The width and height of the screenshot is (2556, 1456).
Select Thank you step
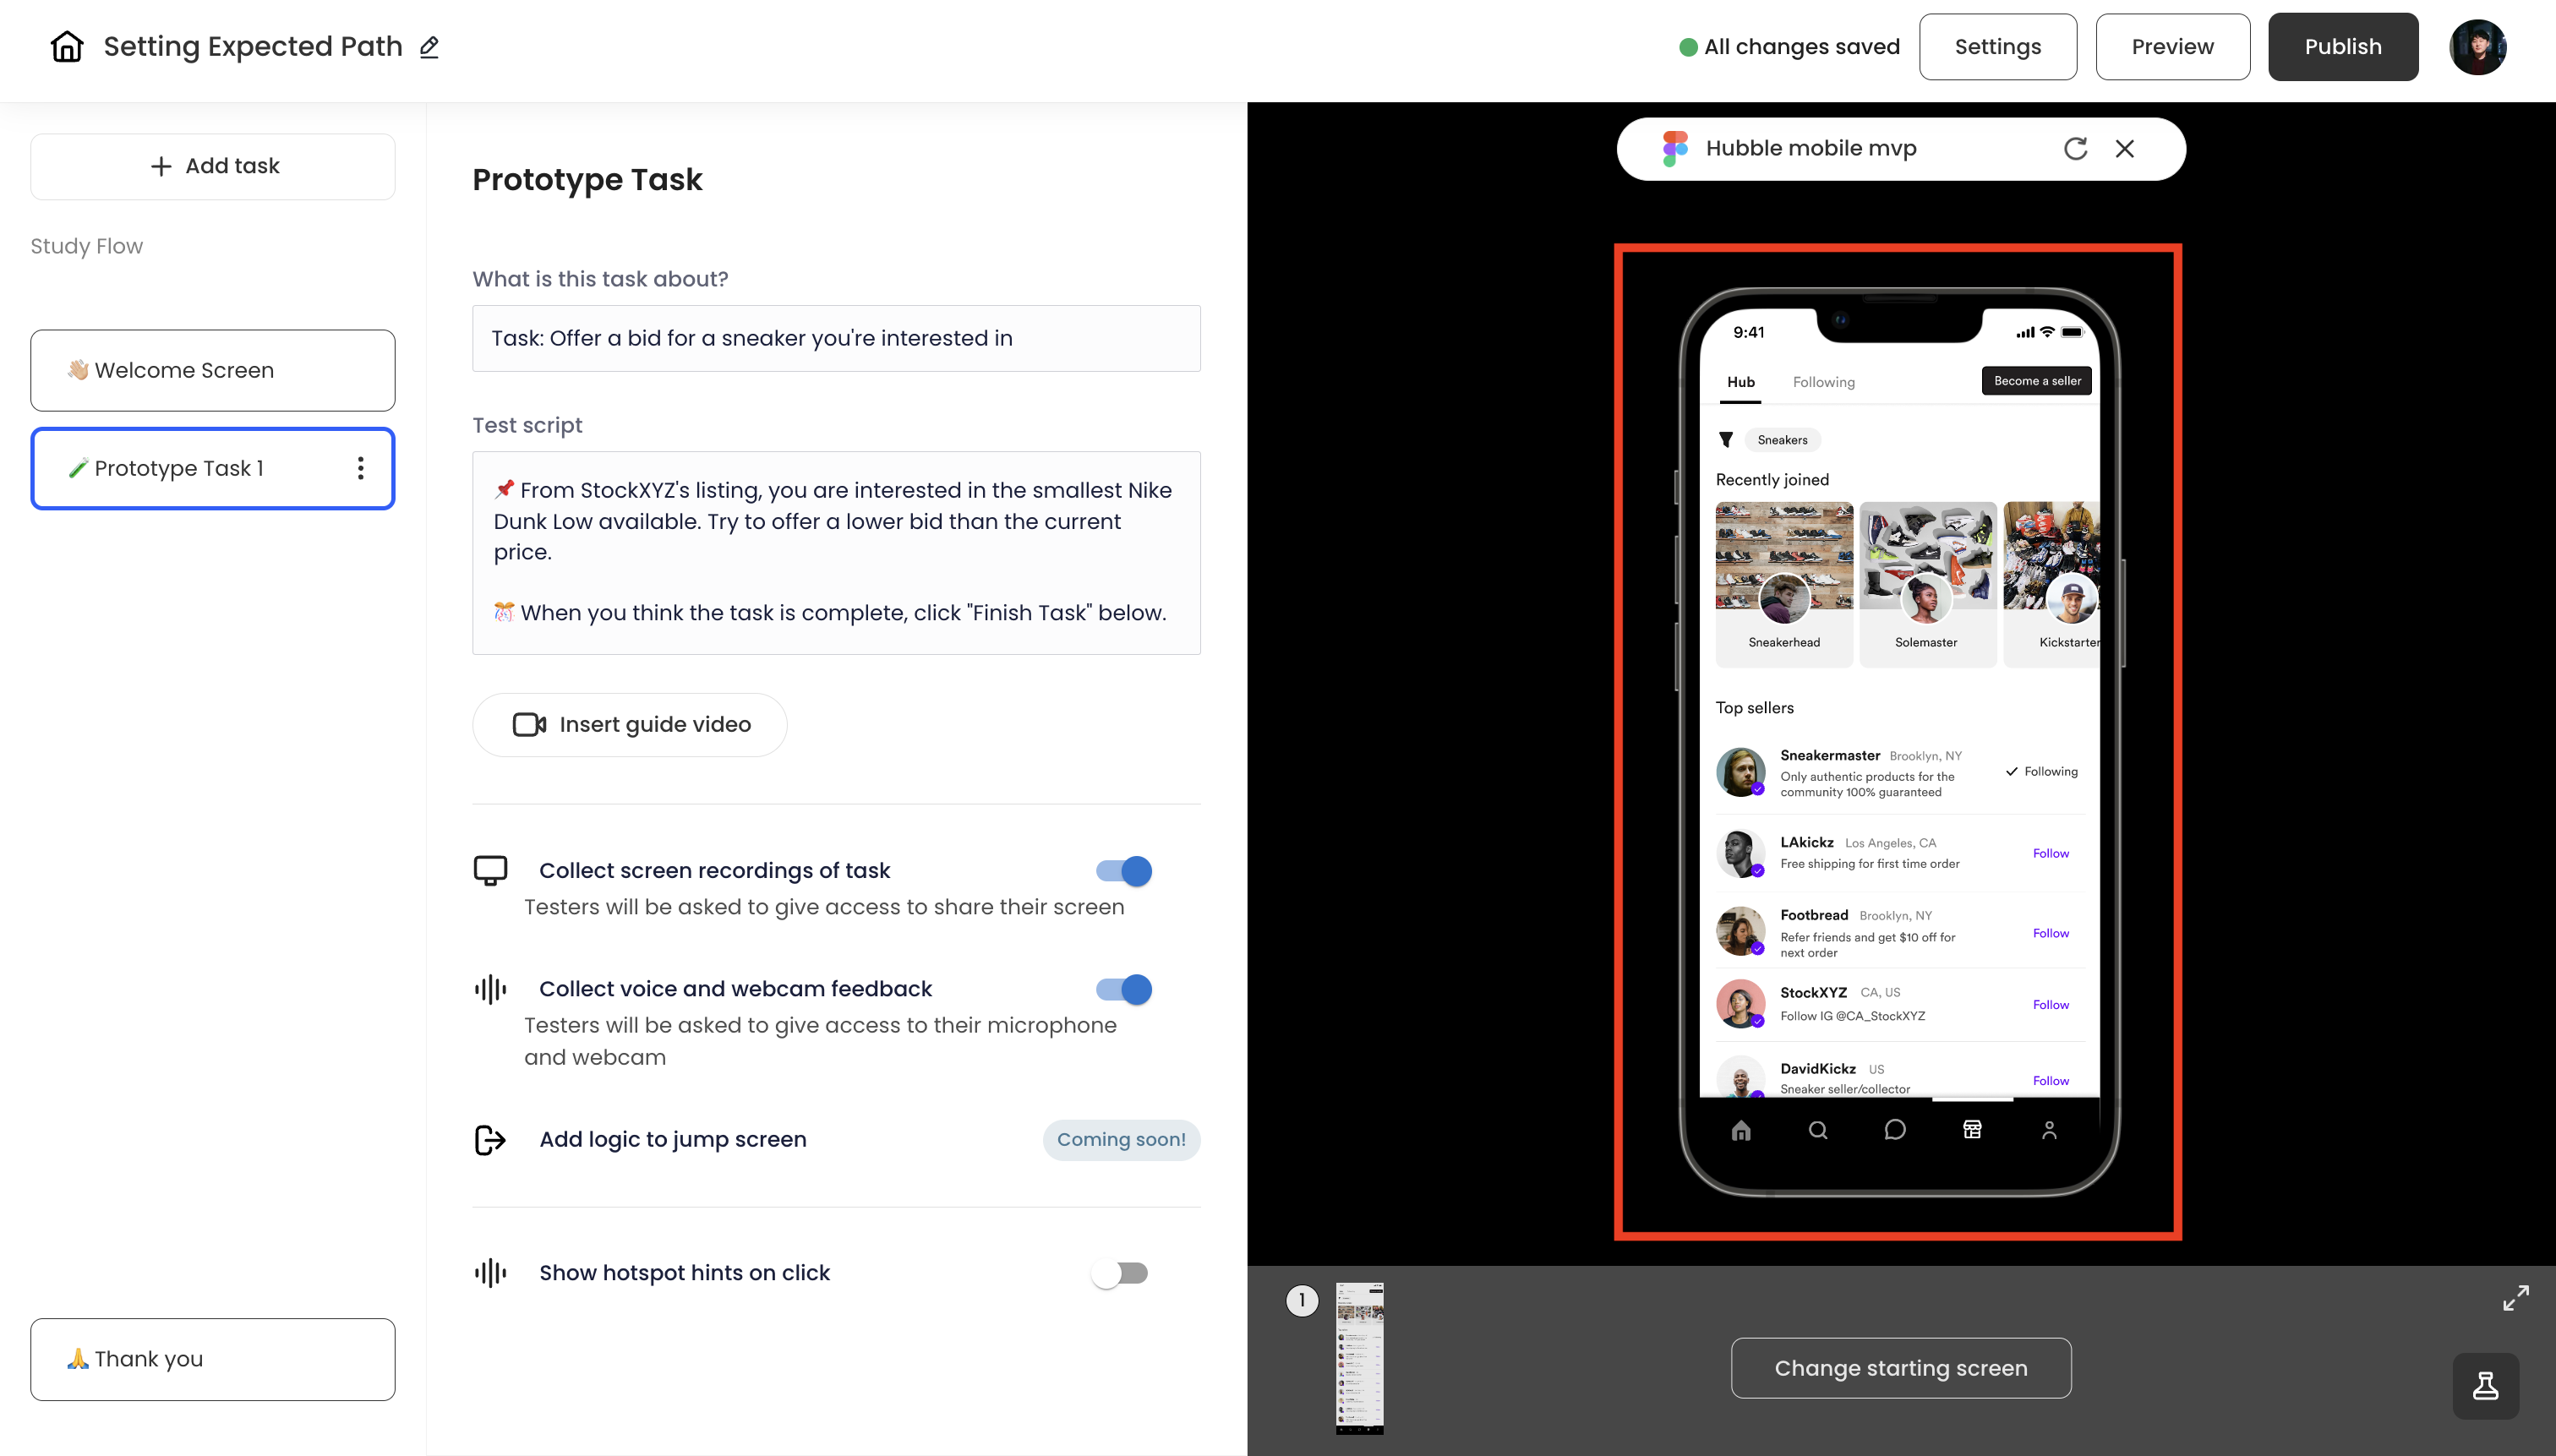[x=213, y=1359]
